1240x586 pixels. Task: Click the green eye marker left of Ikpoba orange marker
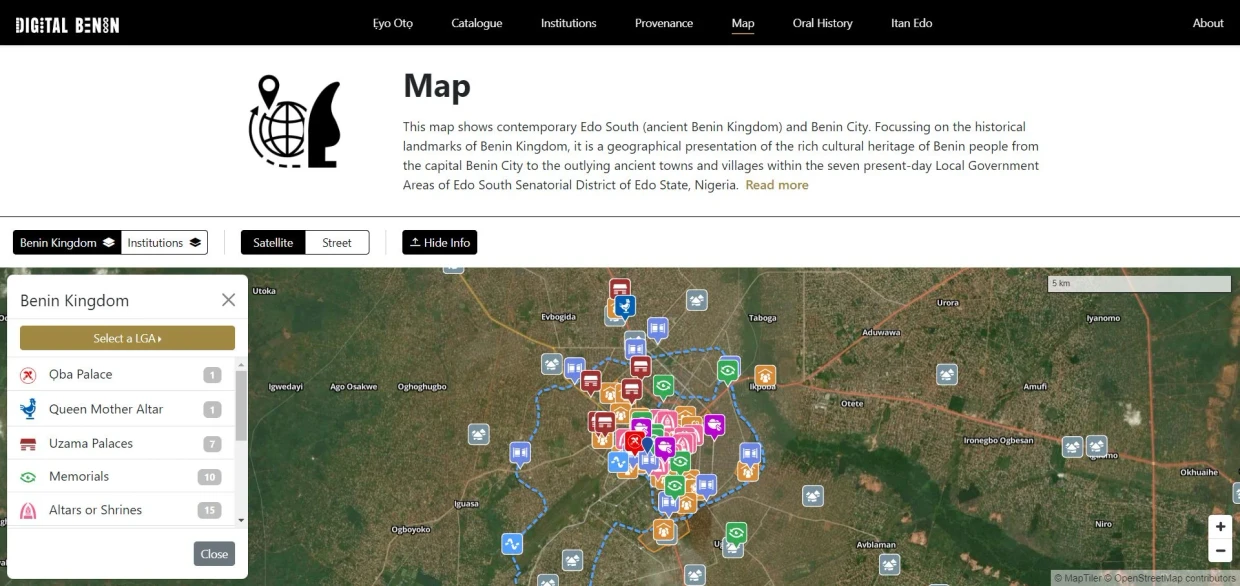(728, 371)
